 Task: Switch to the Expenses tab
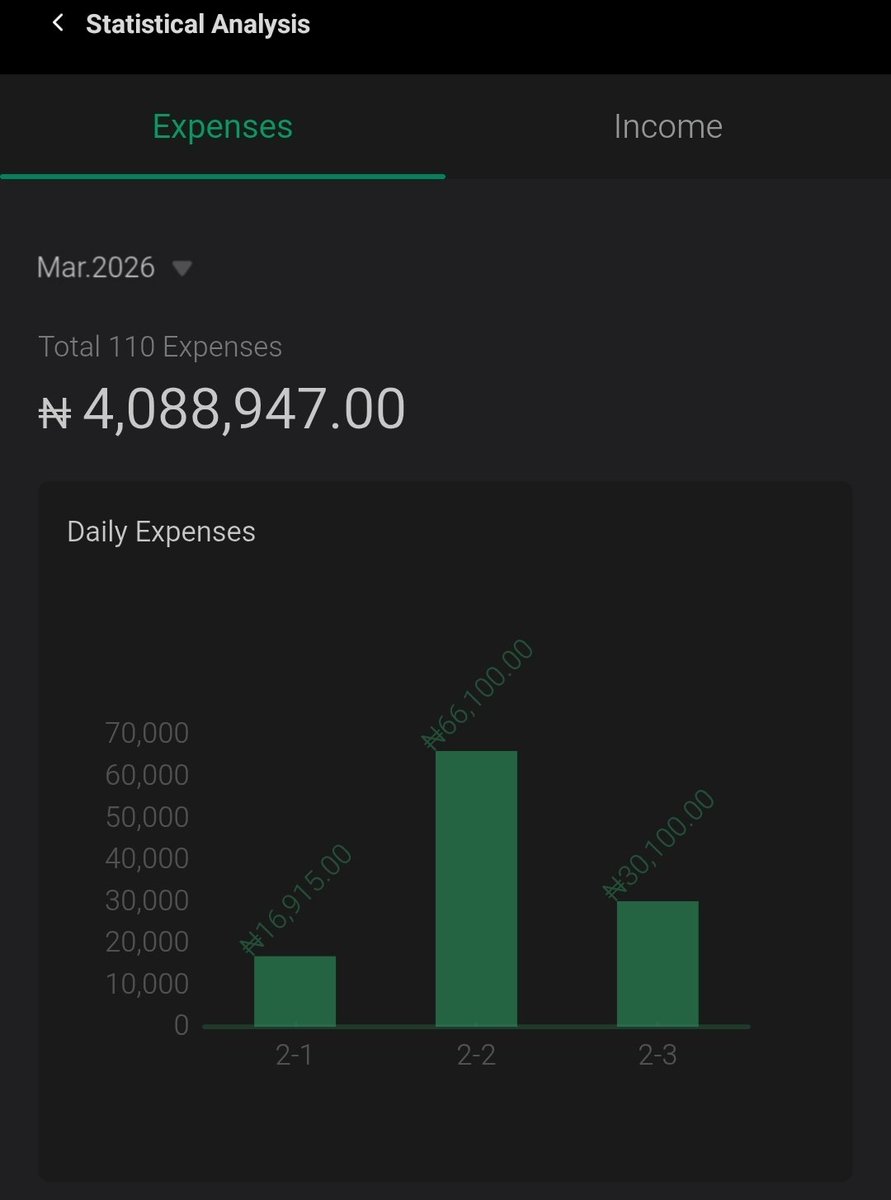222,127
